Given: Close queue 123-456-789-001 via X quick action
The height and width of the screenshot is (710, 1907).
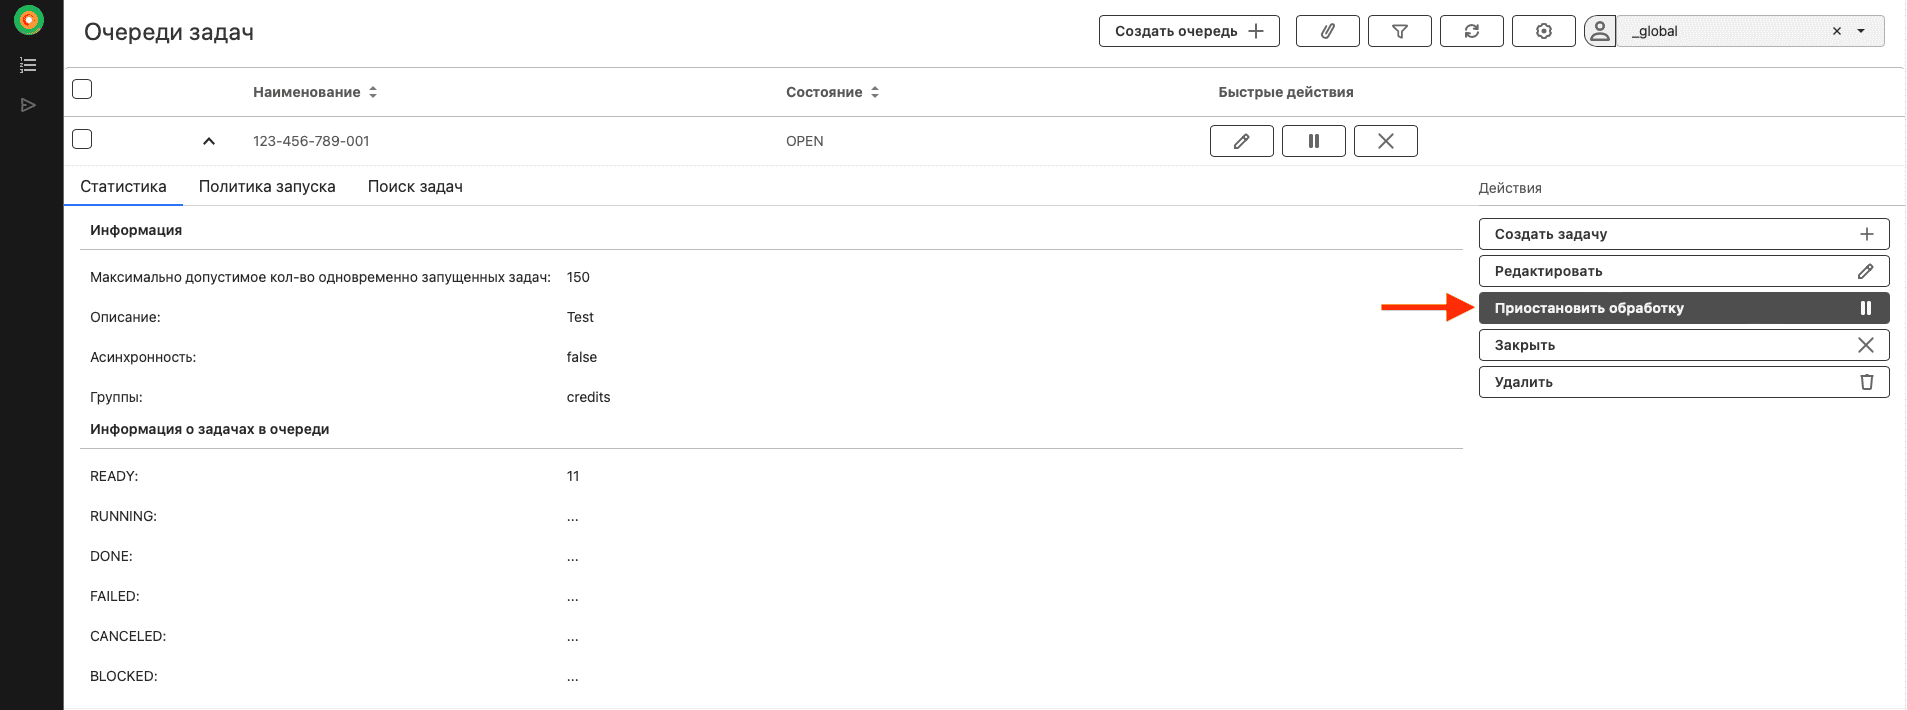Looking at the screenshot, I should (x=1385, y=141).
